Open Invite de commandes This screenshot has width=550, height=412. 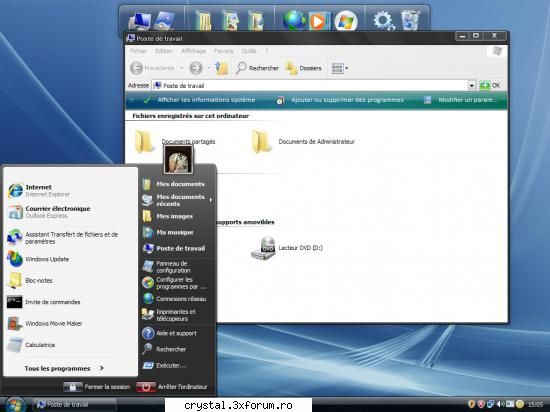(x=43, y=302)
